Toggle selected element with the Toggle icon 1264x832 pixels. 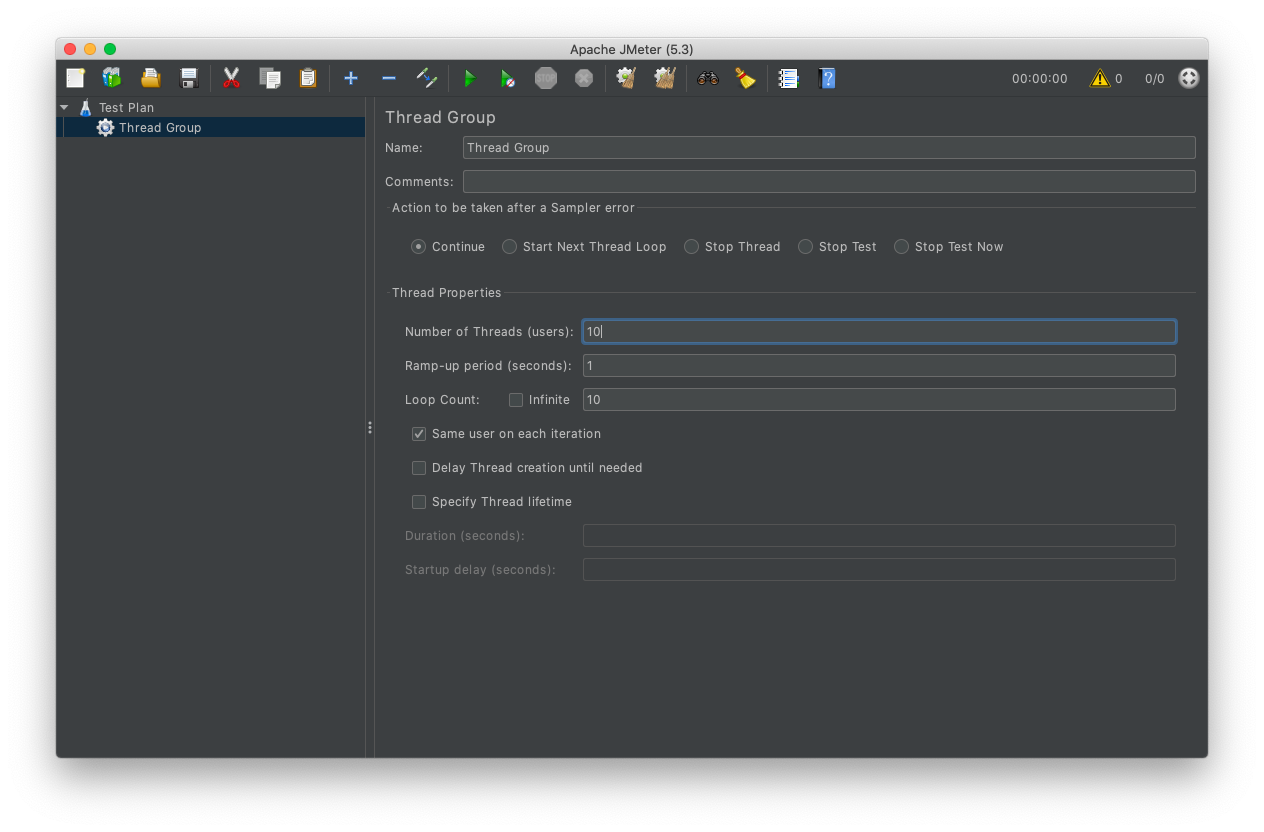tap(427, 78)
